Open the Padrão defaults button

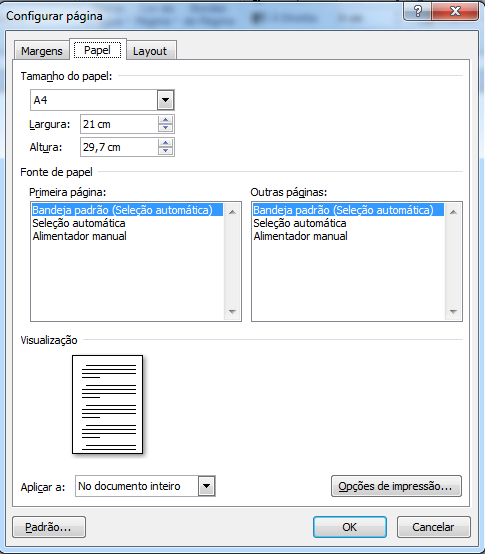pos(49,527)
